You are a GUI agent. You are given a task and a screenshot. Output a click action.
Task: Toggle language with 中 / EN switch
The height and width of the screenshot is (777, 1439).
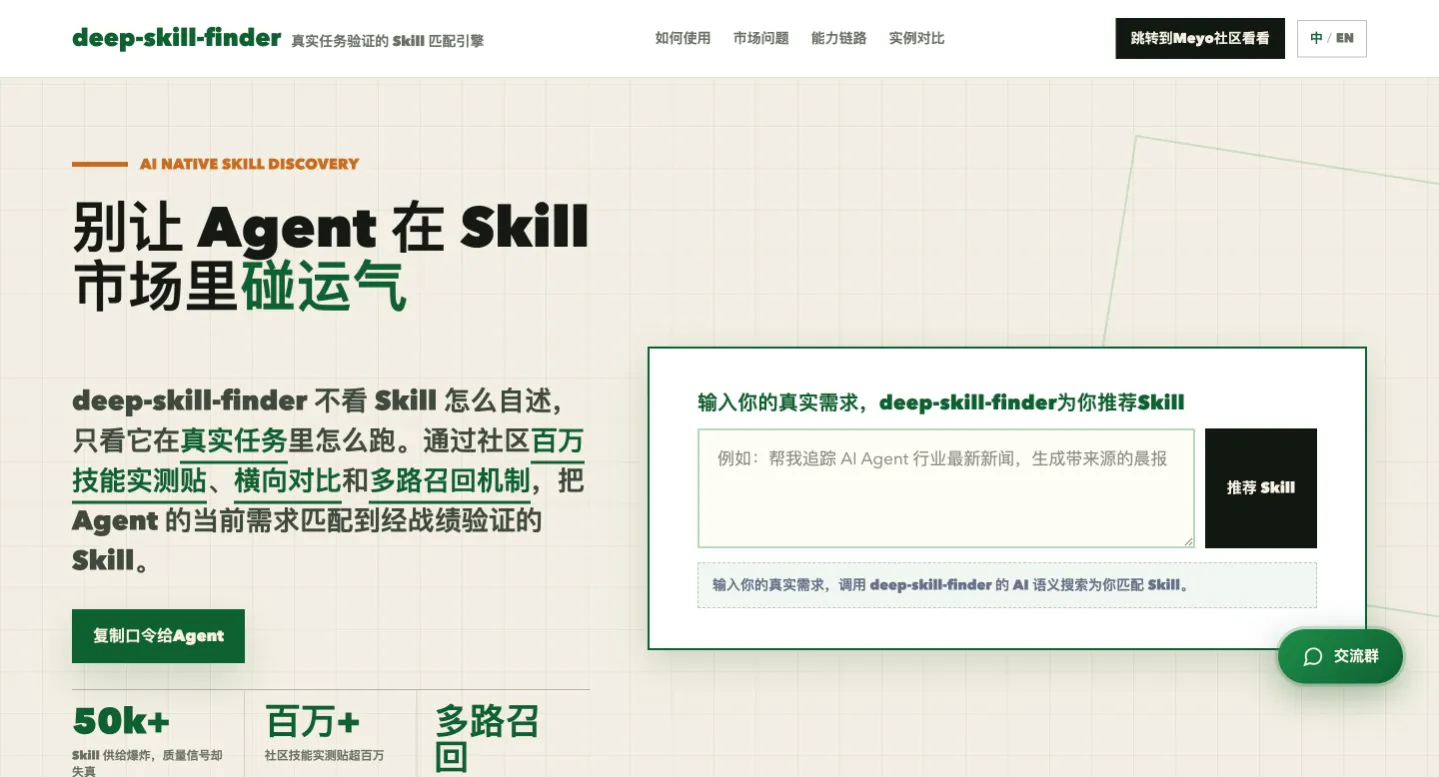[1331, 38]
